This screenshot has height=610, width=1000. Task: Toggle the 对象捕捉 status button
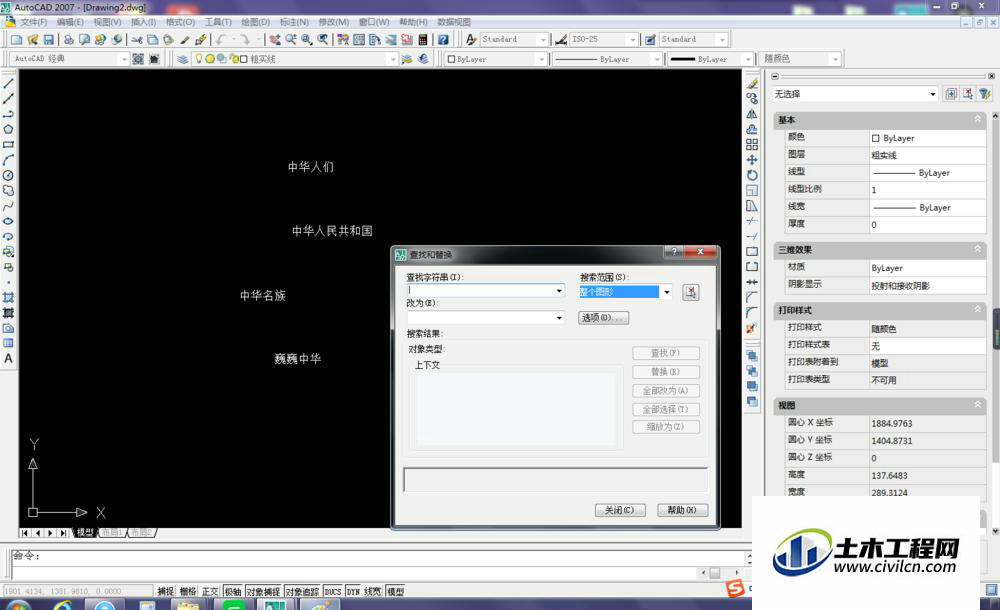click(x=263, y=591)
